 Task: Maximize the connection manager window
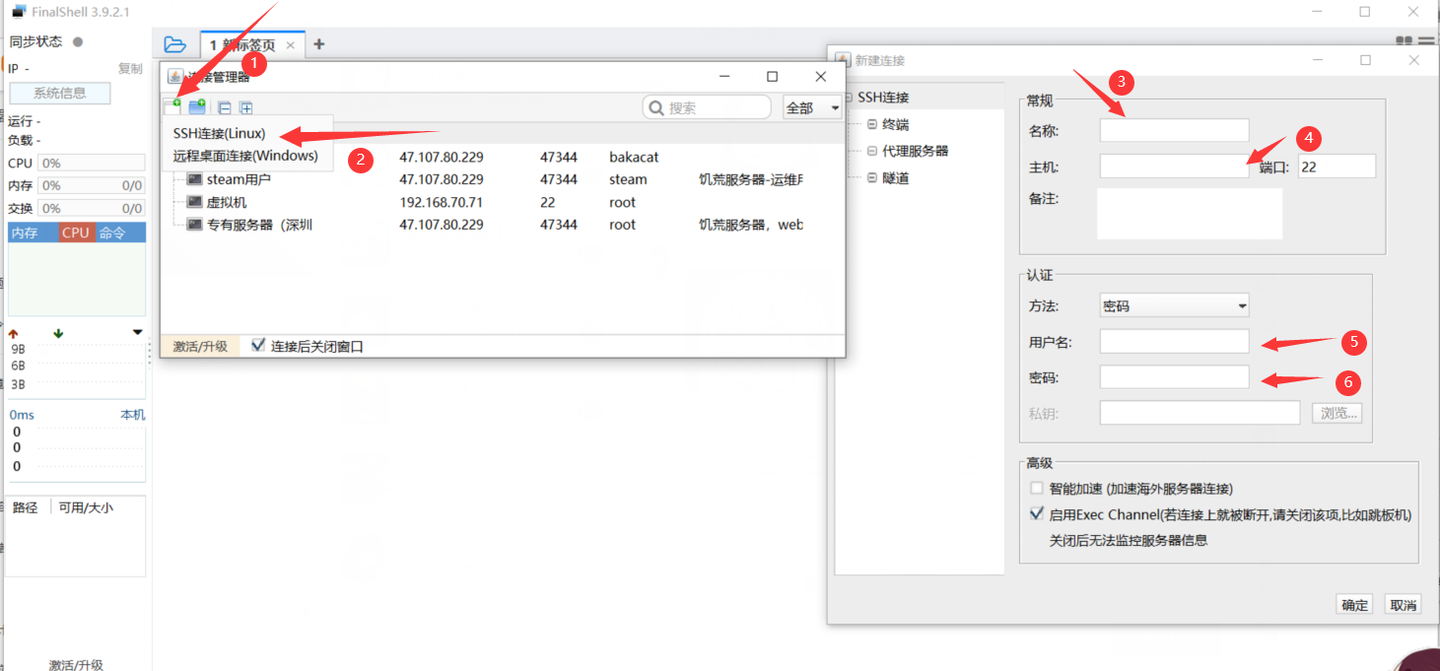click(772, 76)
